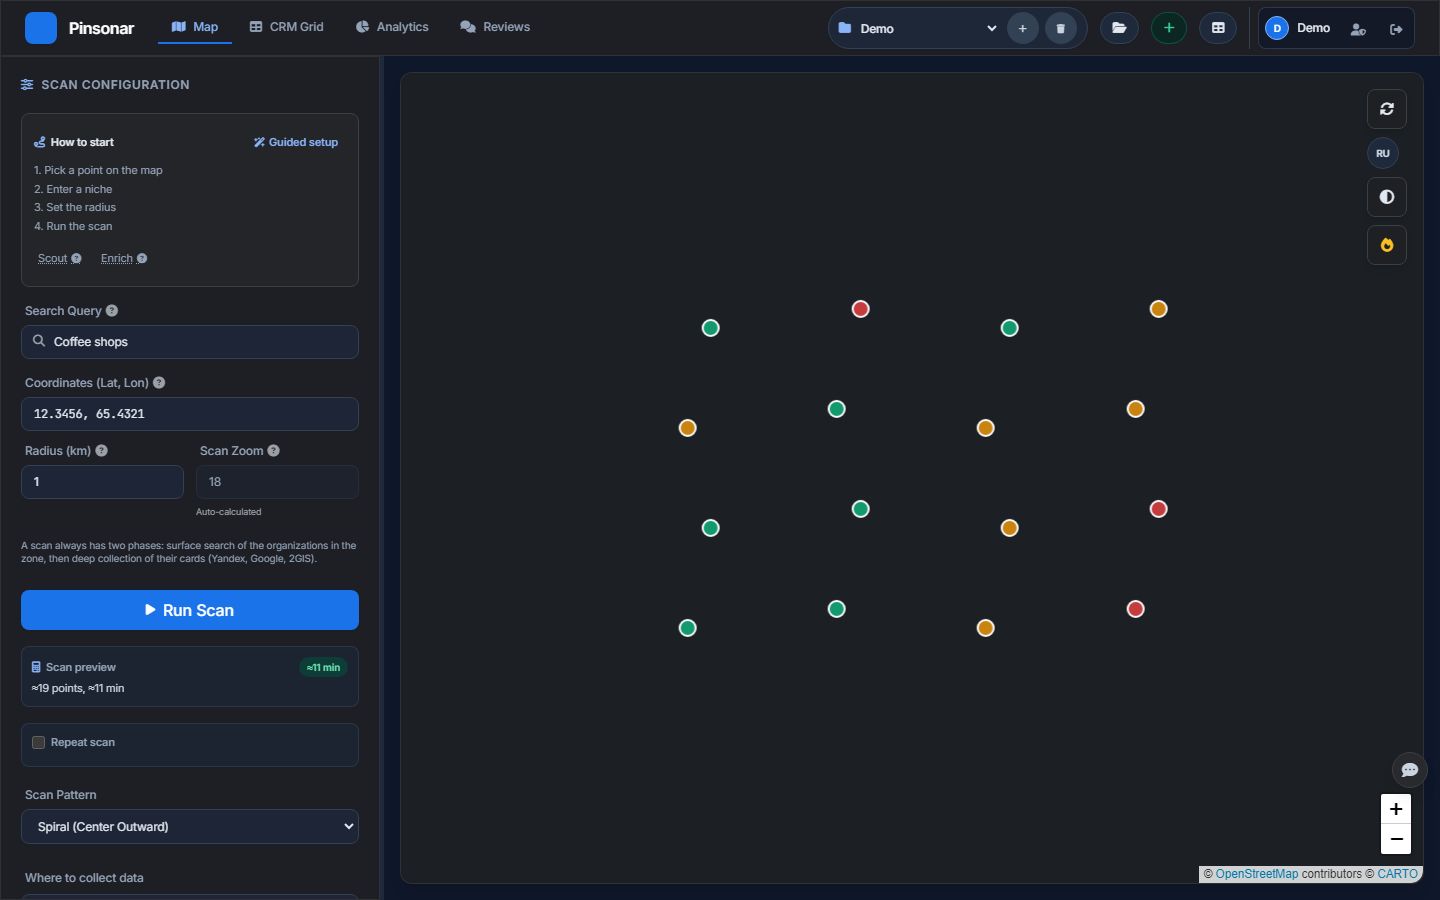Viewport: 1440px width, 900px height.
Task: Enable the Repeat scan checkbox
Action: (x=39, y=743)
